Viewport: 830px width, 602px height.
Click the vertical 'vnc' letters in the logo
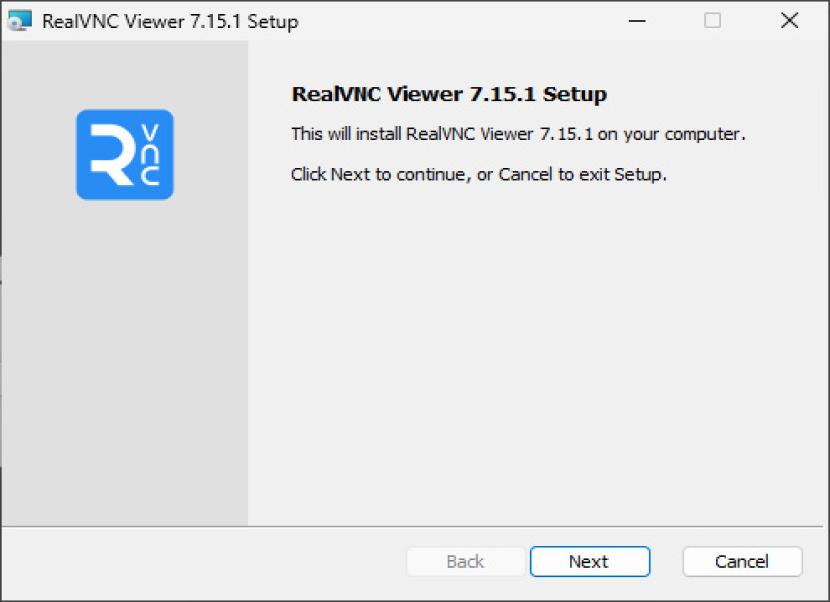[x=150, y=155]
